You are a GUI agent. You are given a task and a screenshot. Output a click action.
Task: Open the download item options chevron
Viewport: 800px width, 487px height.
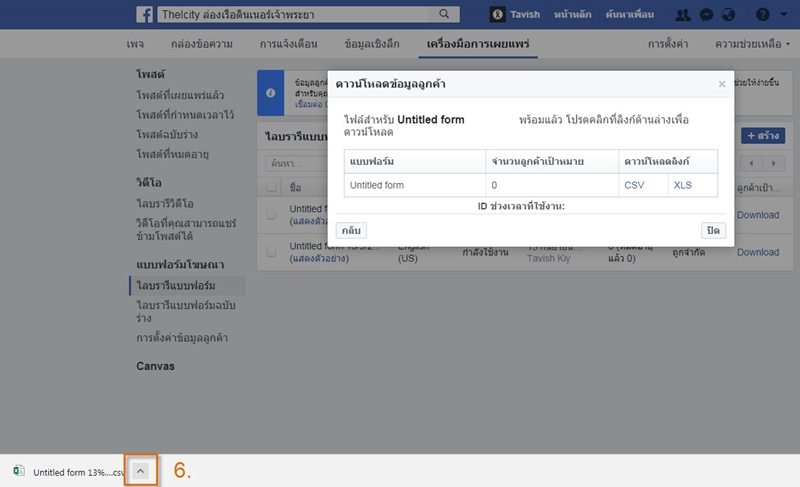[140, 471]
